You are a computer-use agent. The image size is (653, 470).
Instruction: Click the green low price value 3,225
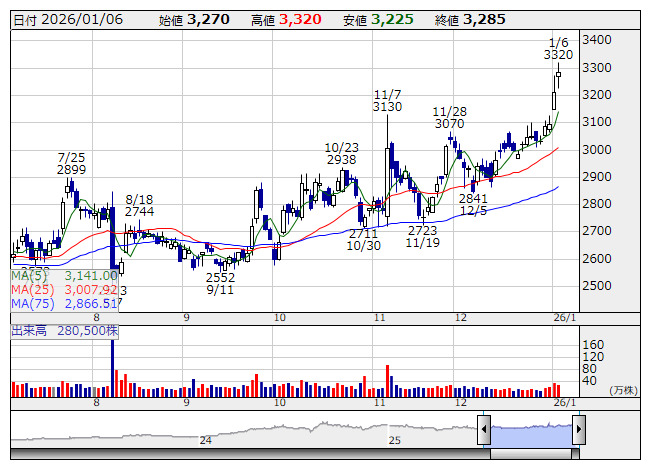392,20
